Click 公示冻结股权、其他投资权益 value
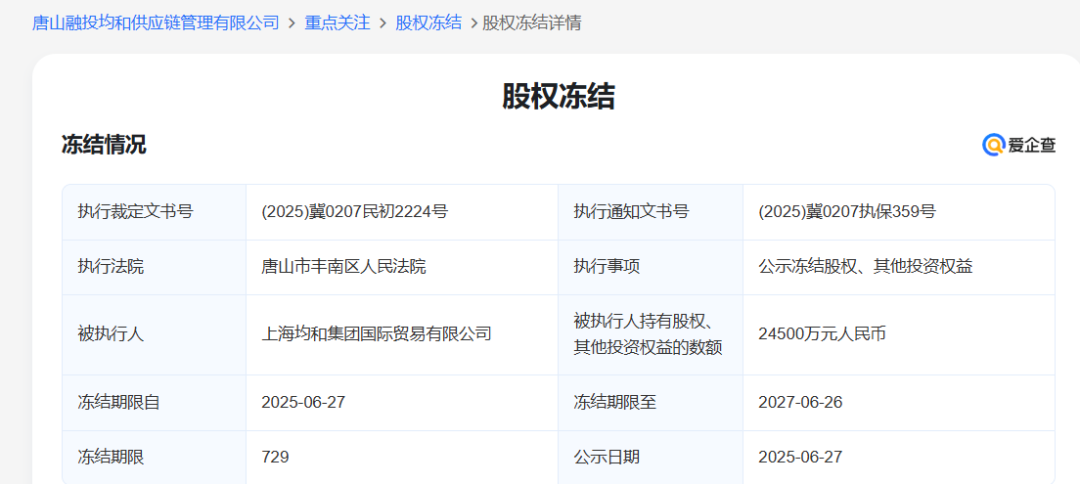 pos(865,266)
